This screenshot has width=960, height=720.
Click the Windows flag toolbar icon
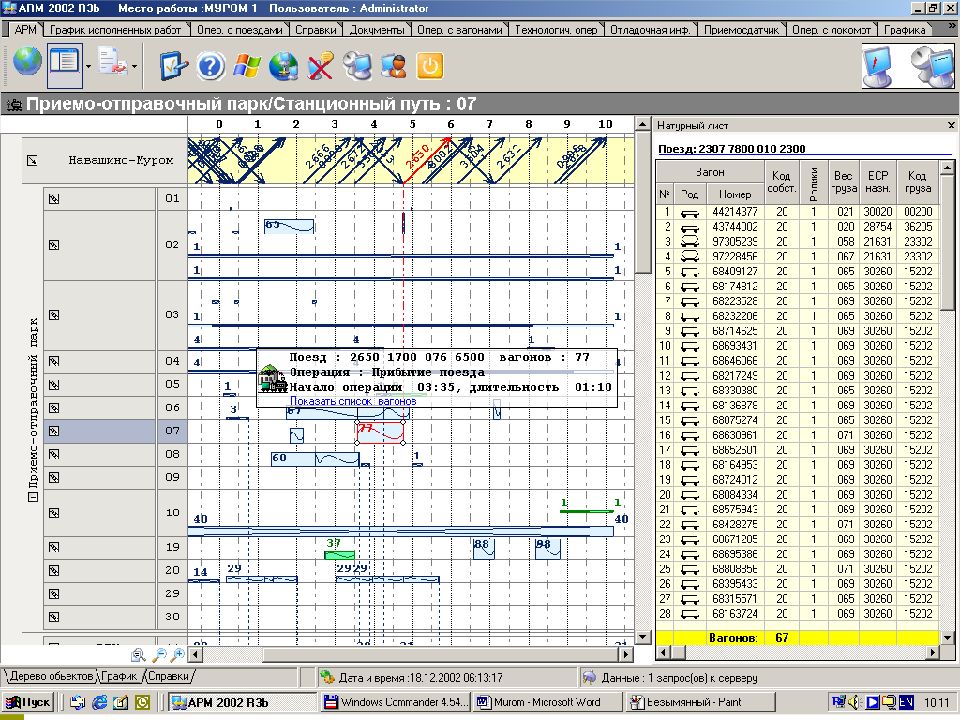pyautogui.click(x=246, y=66)
